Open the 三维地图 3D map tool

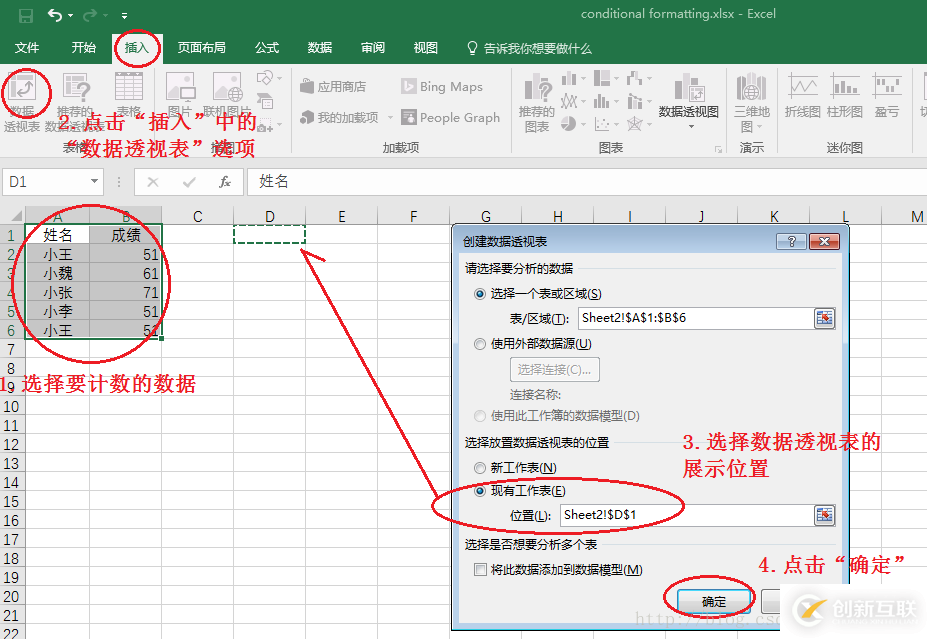(x=751, y=103)
